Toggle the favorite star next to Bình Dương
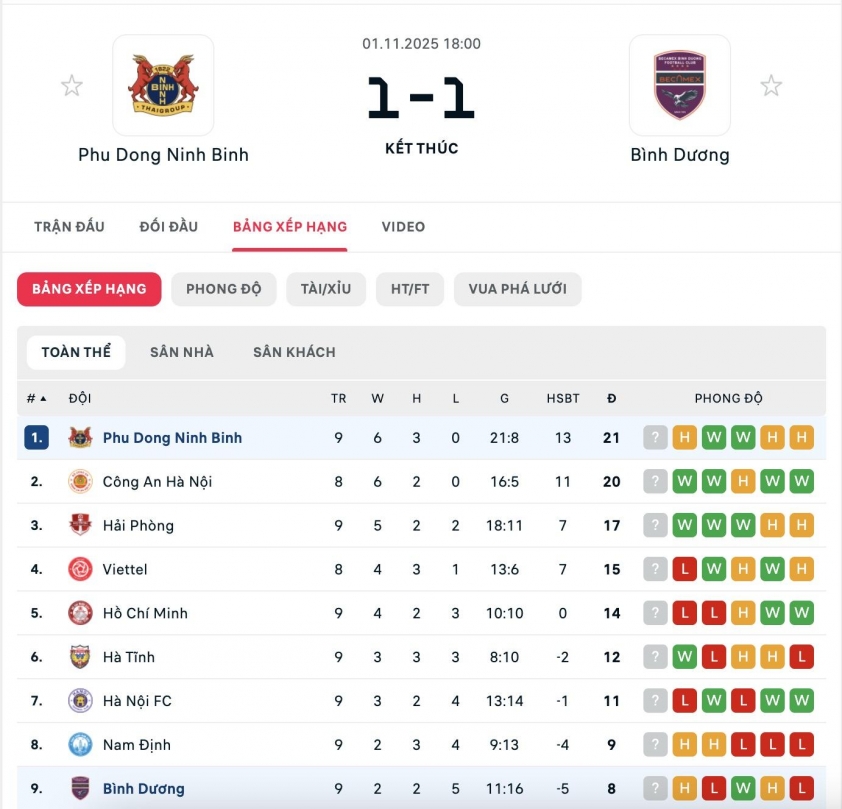This screenshot has width=842, height=809. coord(771,85)
